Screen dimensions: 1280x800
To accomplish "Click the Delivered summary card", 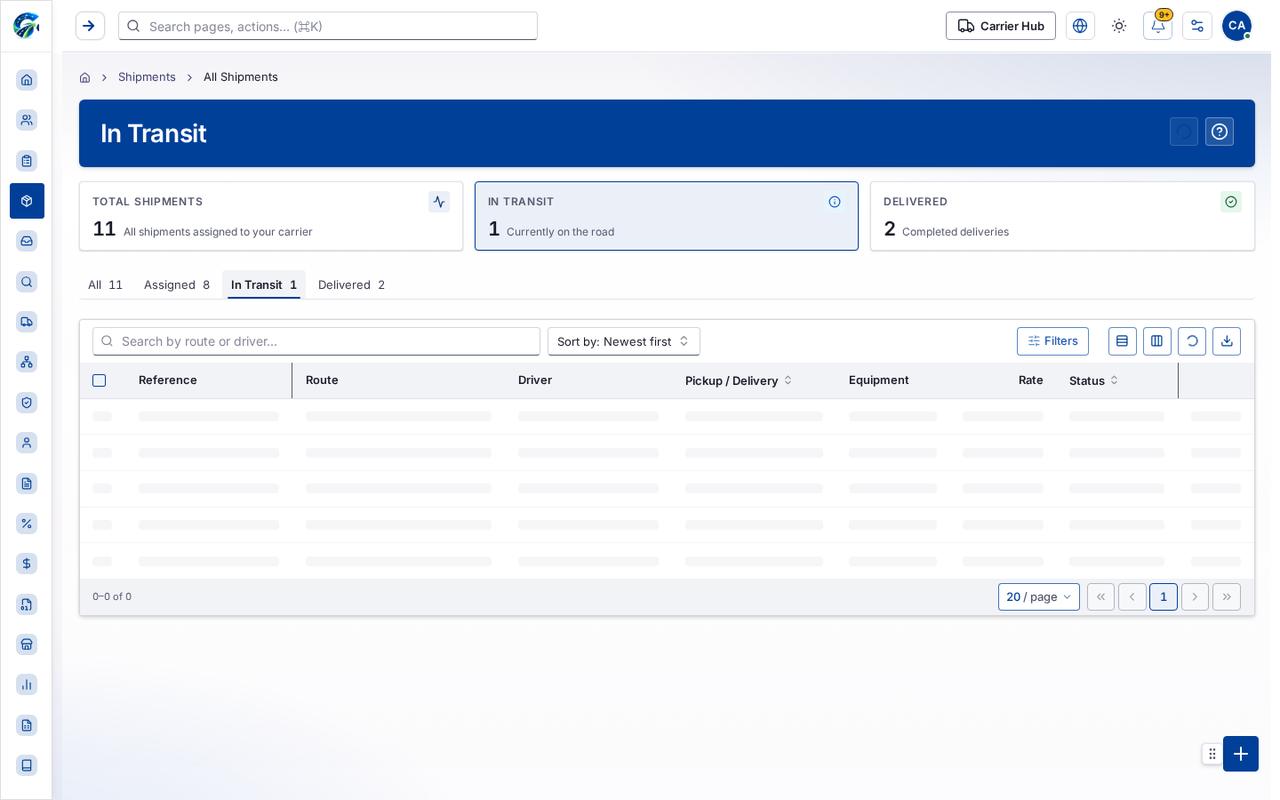I will pos(1062,216).
